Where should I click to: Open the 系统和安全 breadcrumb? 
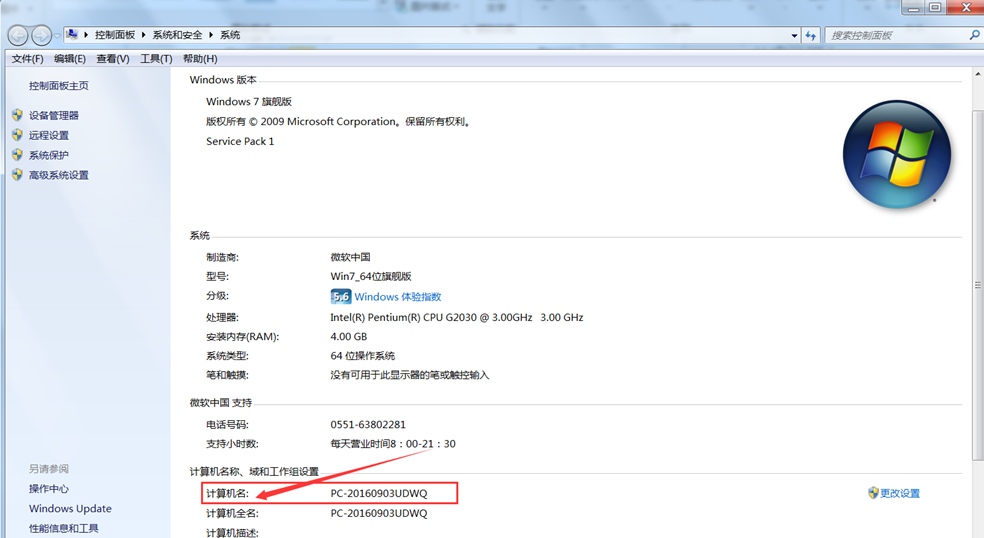178,35
